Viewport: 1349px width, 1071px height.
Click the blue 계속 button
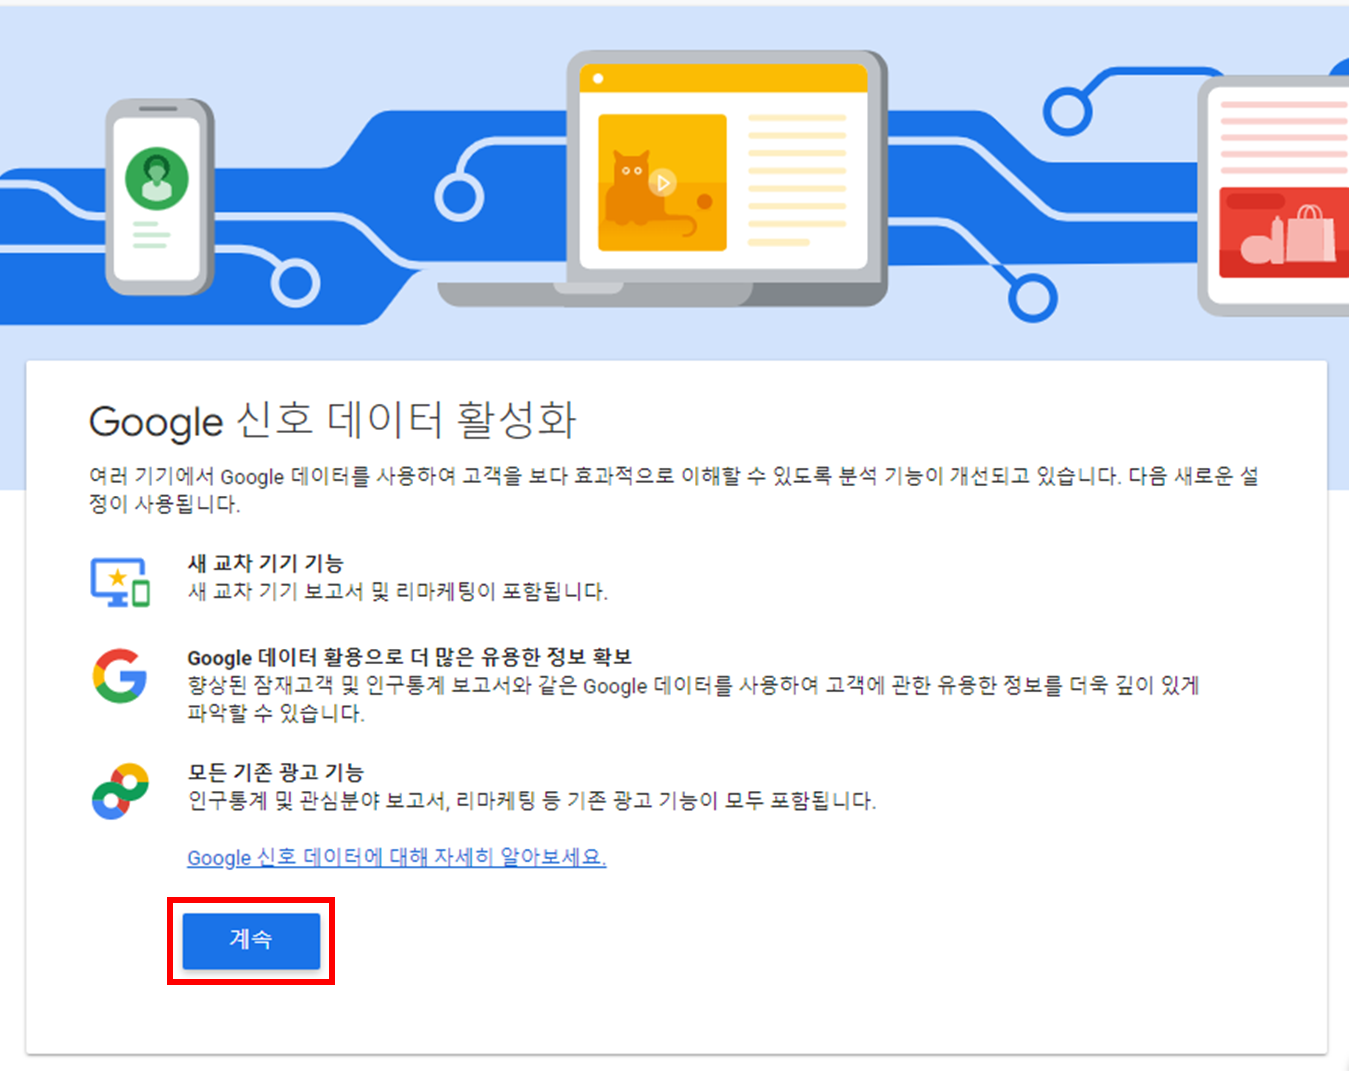coord(251,940)
